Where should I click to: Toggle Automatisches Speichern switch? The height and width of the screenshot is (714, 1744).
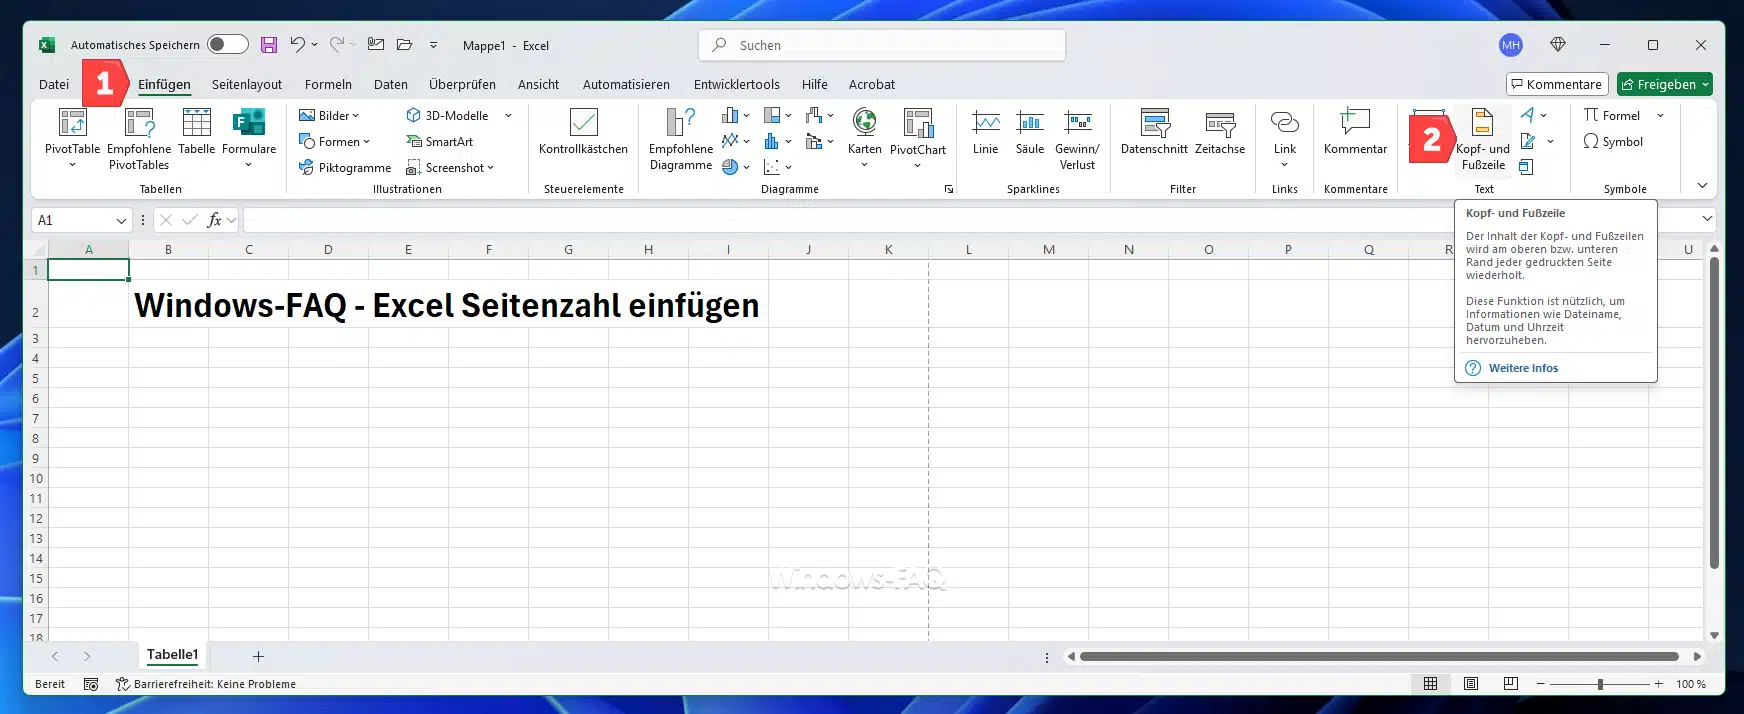(228, 44)
